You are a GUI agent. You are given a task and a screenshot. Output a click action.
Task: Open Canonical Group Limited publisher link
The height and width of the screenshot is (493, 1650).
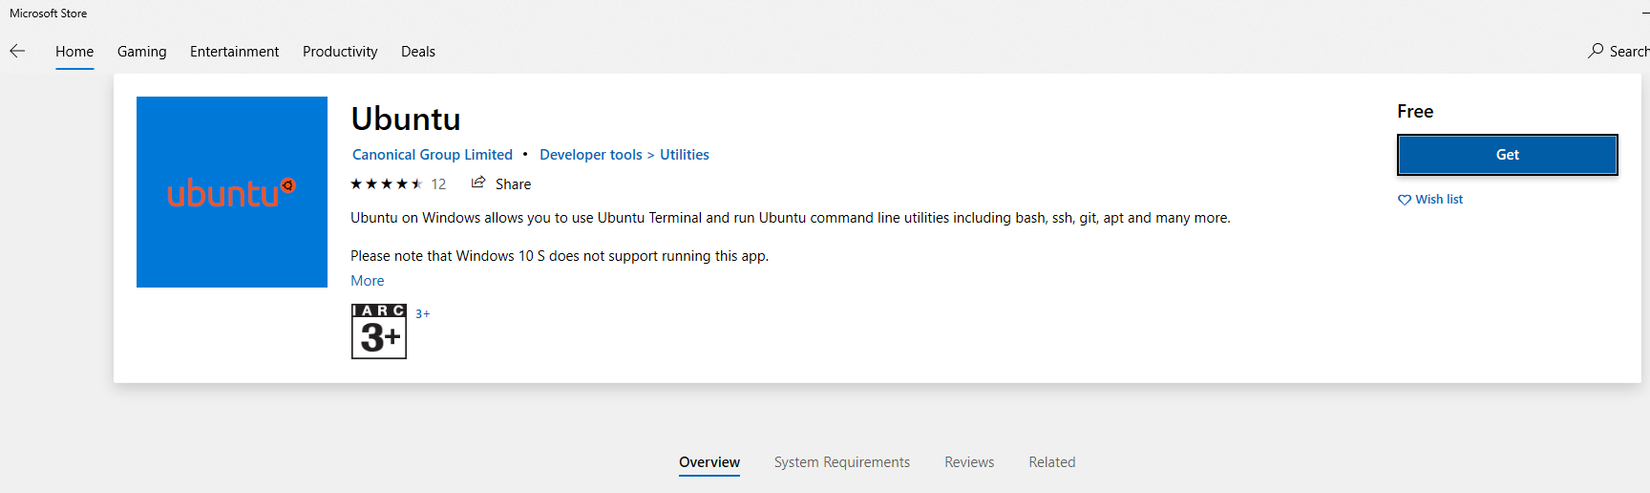[x=432, y=155]
